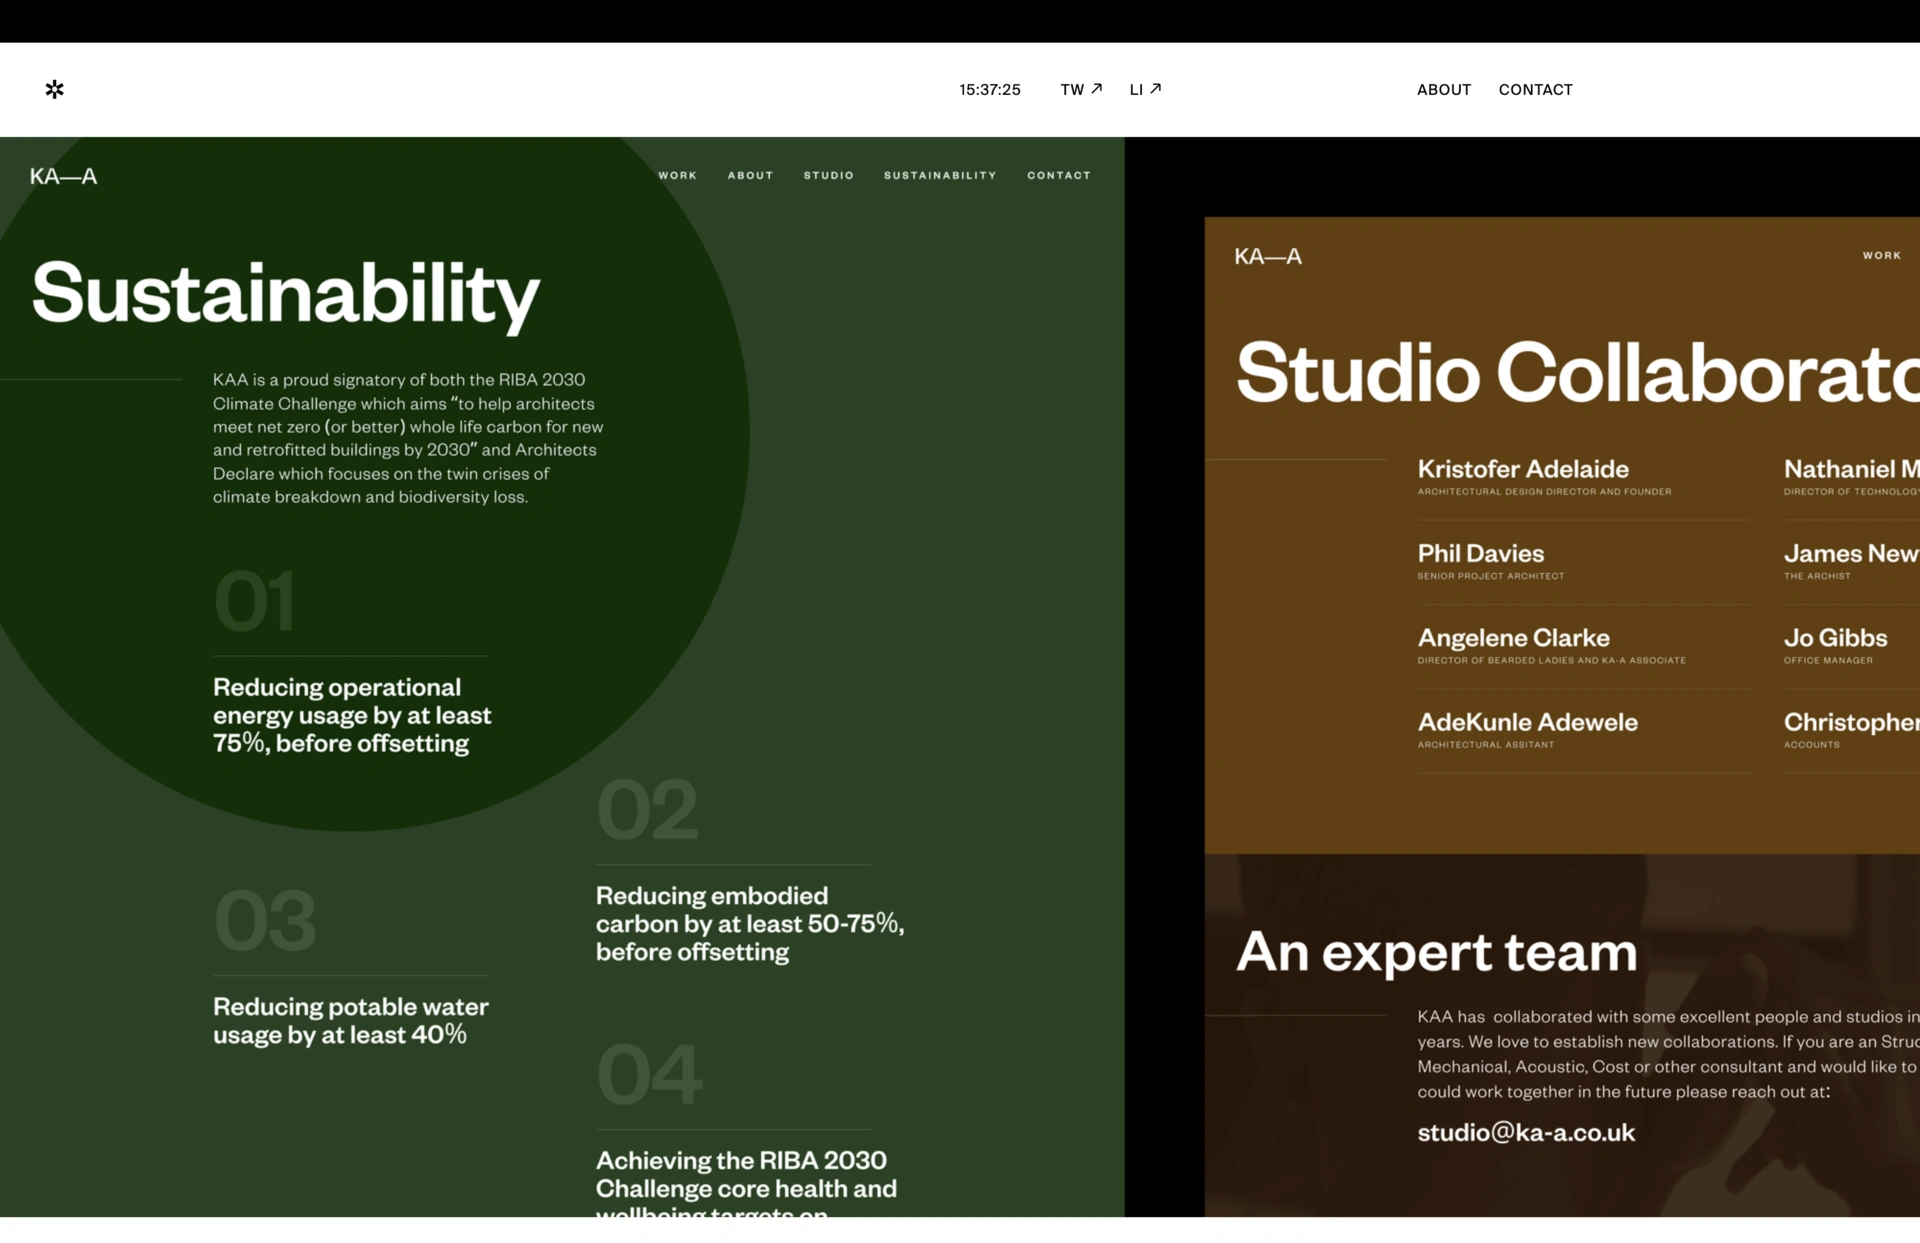Go to STUDIO navigation item
The width and height of the screenshot is (1920, 1243).
point(828,176)
